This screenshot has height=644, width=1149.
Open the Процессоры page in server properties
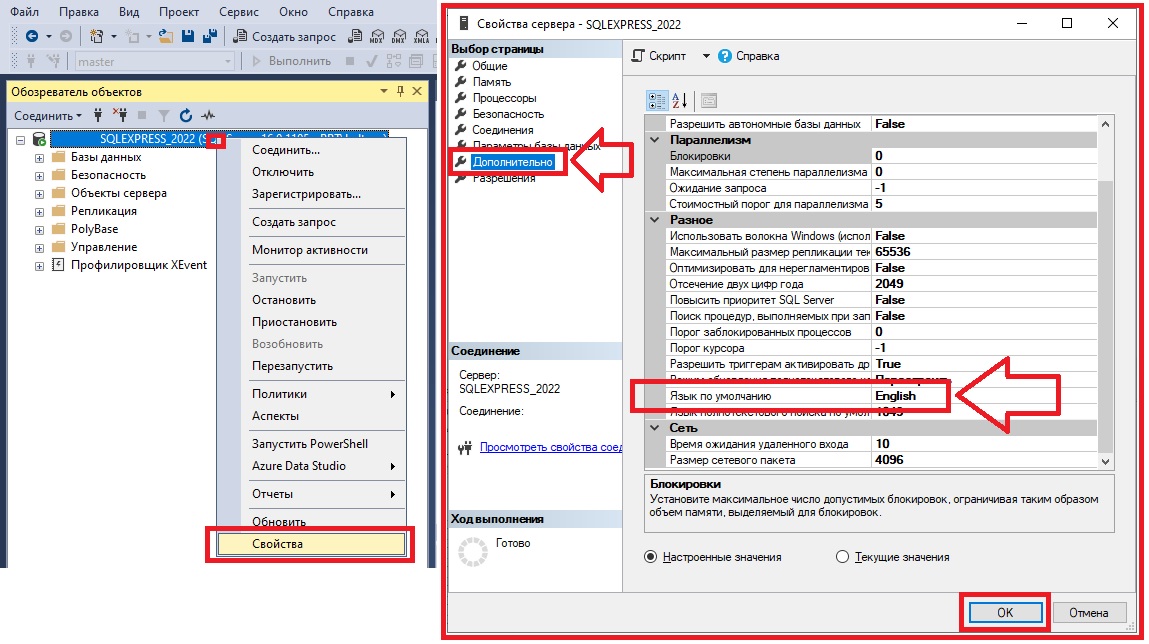point(504,98)
